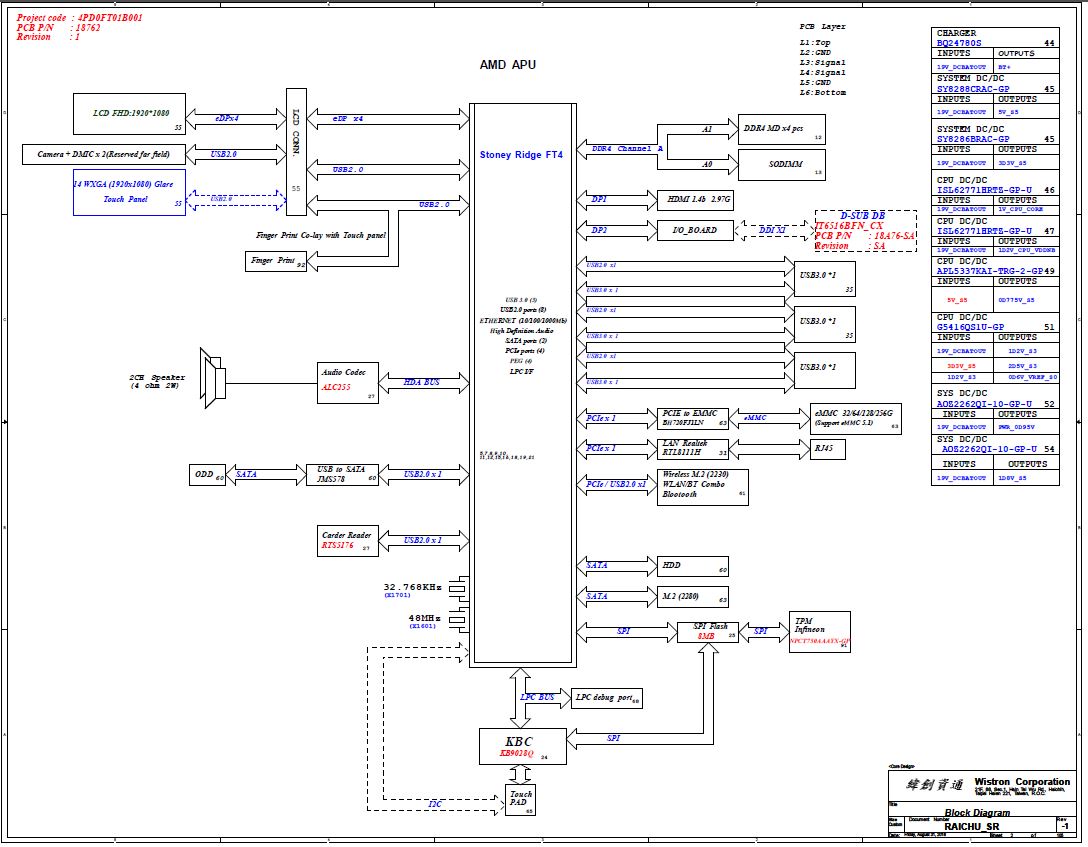Select the LCD FHD:1920*1080 block
1088x847 pixels.
(129, 114)
